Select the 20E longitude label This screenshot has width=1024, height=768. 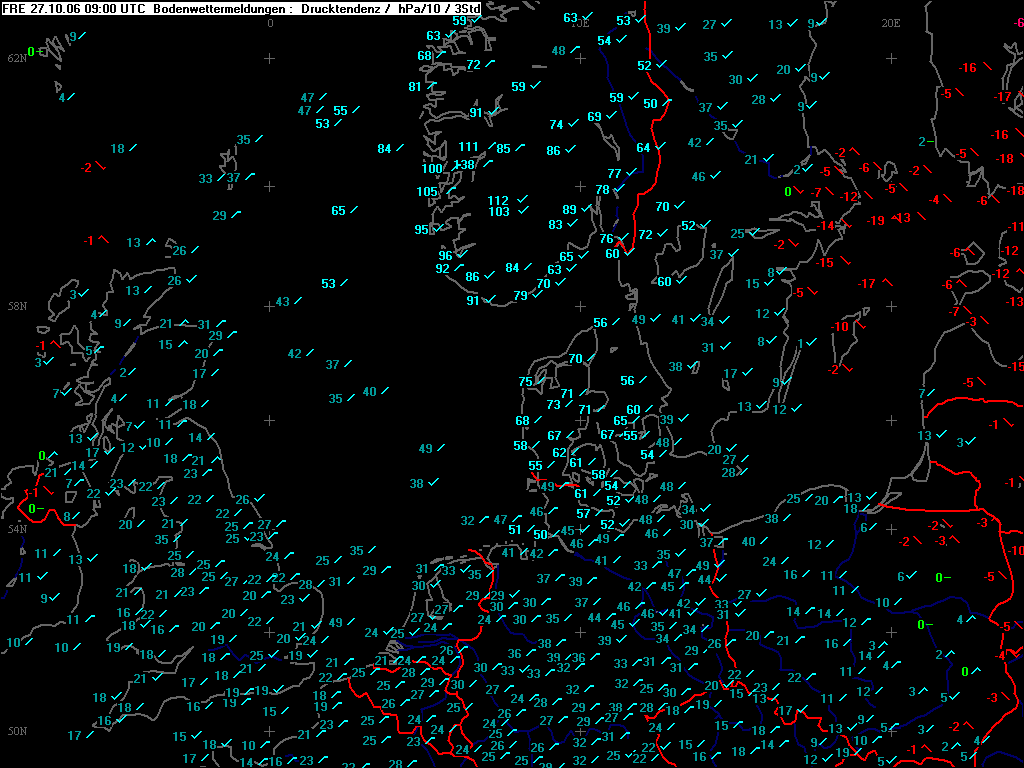point(891,23)
